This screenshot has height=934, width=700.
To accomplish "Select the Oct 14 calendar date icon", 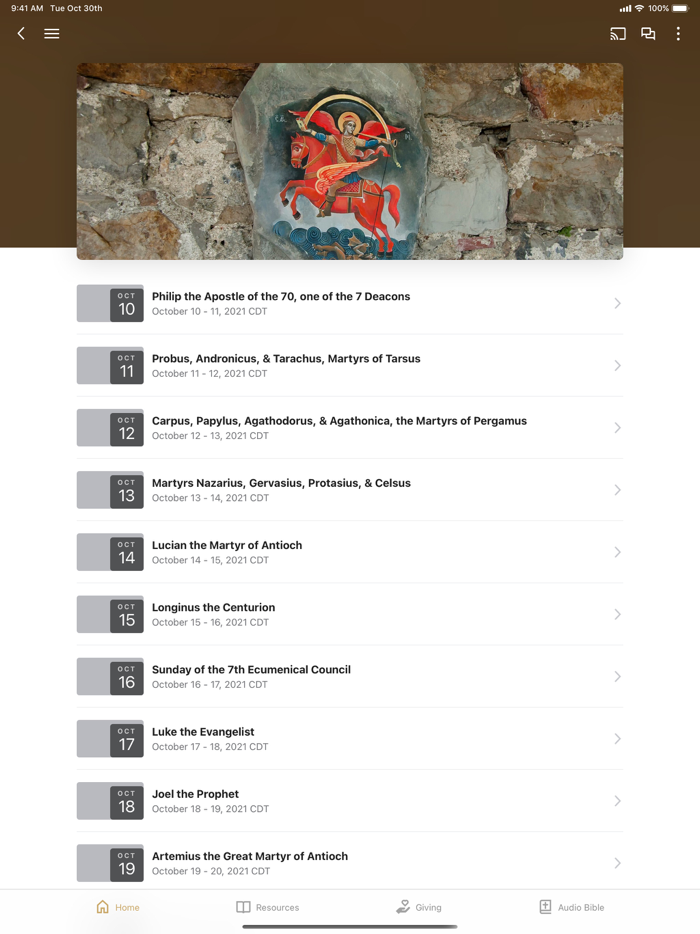I will click(x=126, y=553).
